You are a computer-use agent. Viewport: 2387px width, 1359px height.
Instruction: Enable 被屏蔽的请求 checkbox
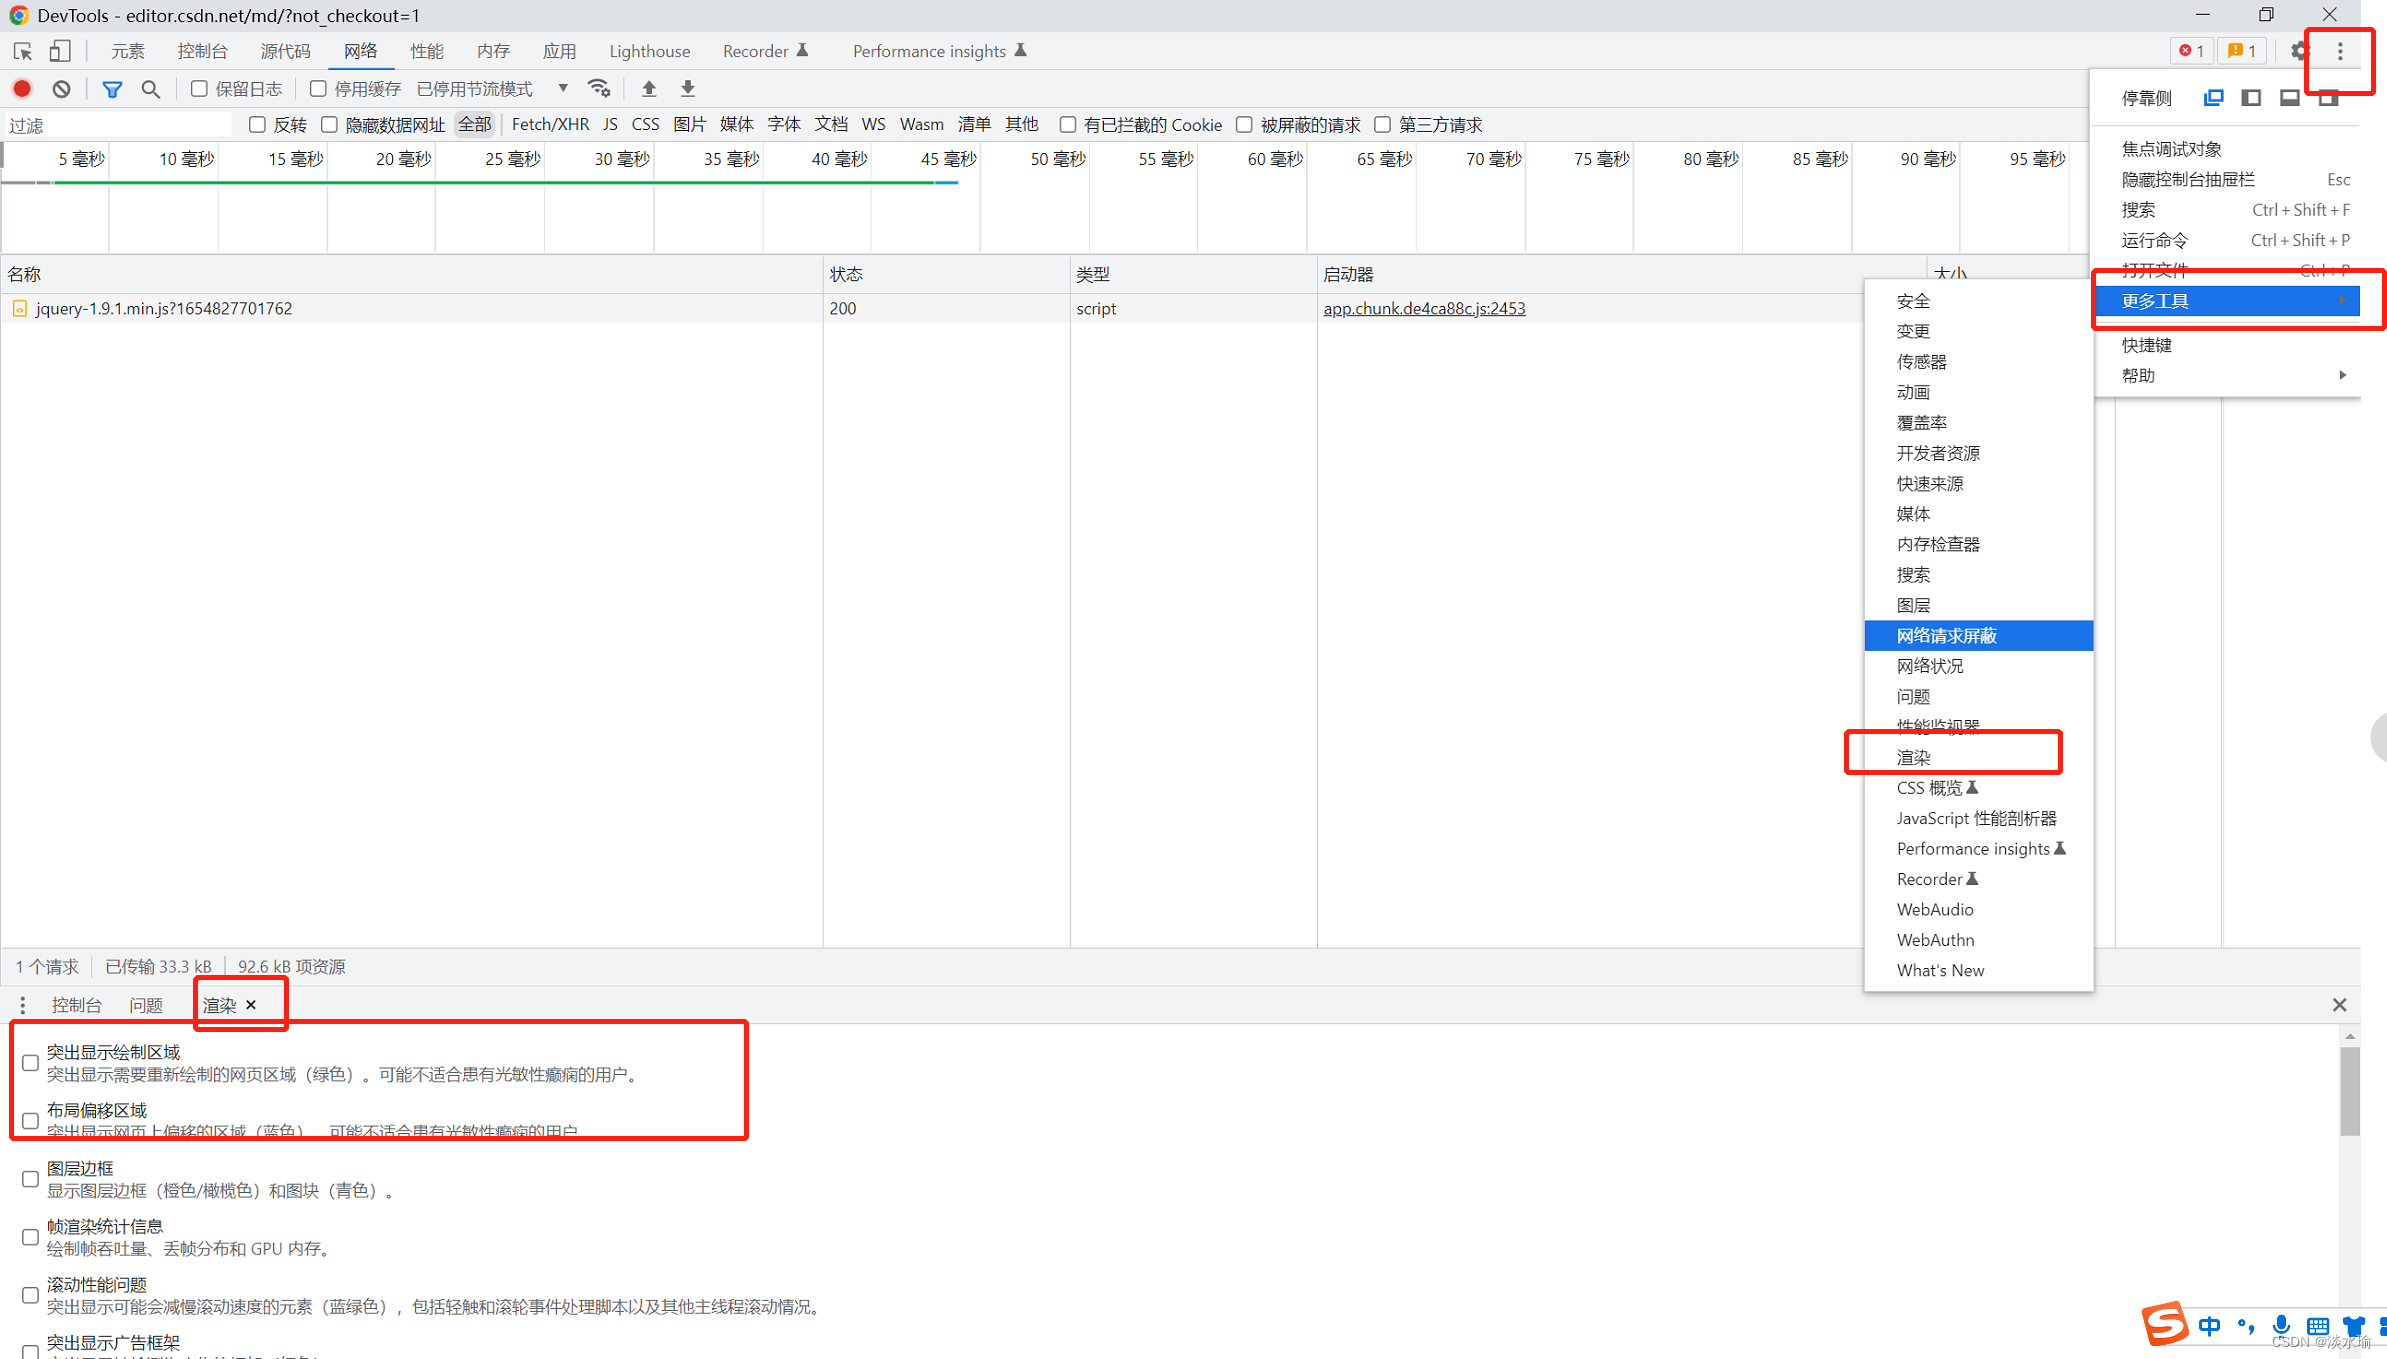1244,125
